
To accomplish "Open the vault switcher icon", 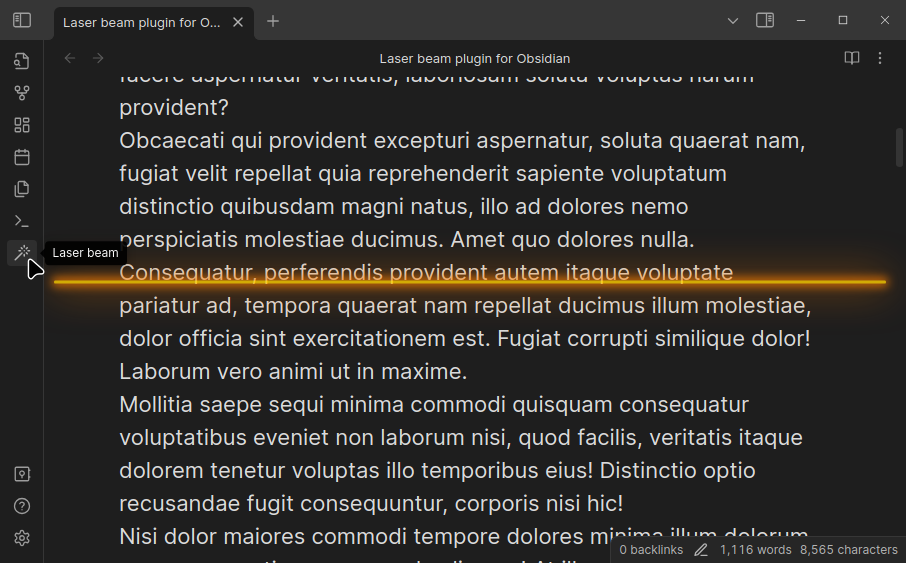I will point(22,474).
